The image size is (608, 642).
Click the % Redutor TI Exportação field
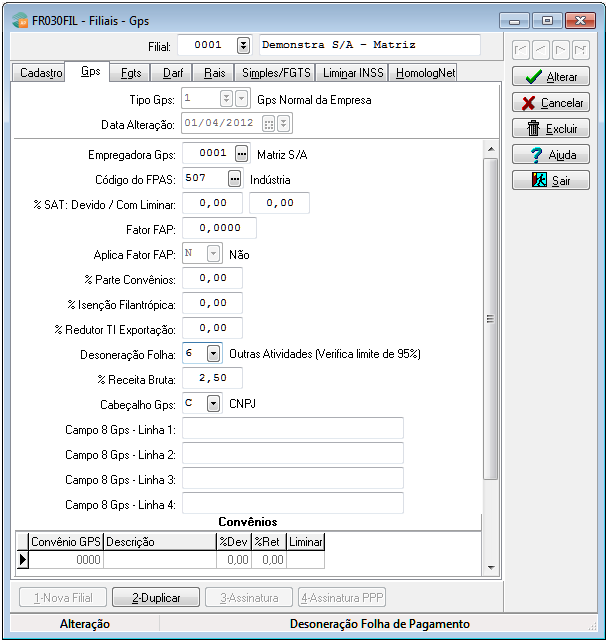click(212, 328)
